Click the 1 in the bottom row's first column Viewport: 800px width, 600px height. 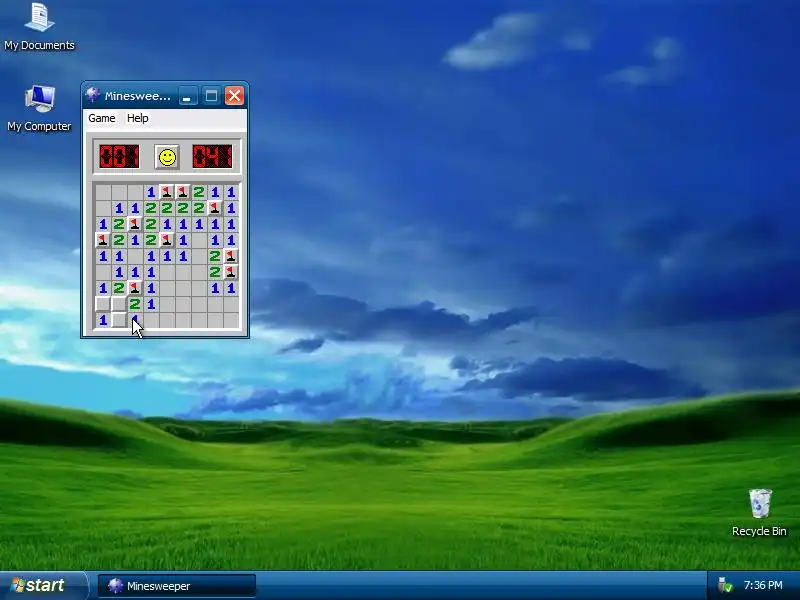103,320
